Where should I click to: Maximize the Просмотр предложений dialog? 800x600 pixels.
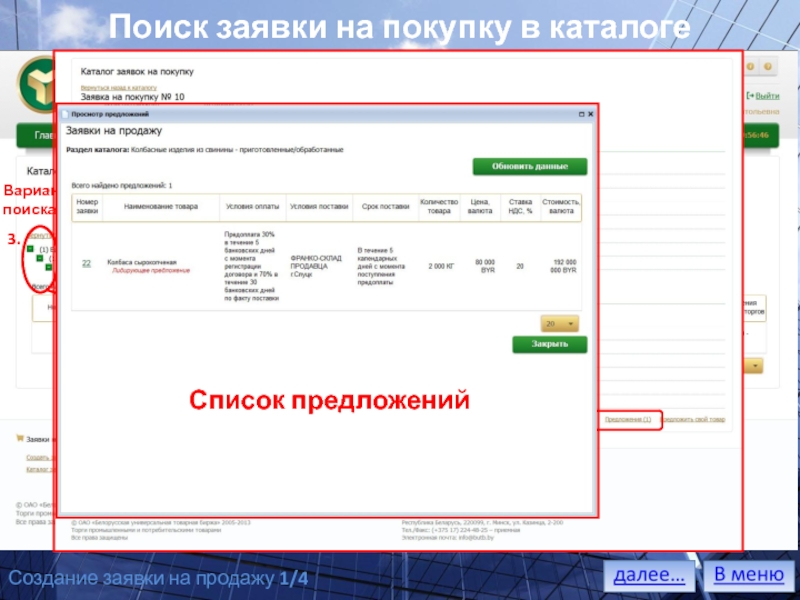(x=581, y=114)
